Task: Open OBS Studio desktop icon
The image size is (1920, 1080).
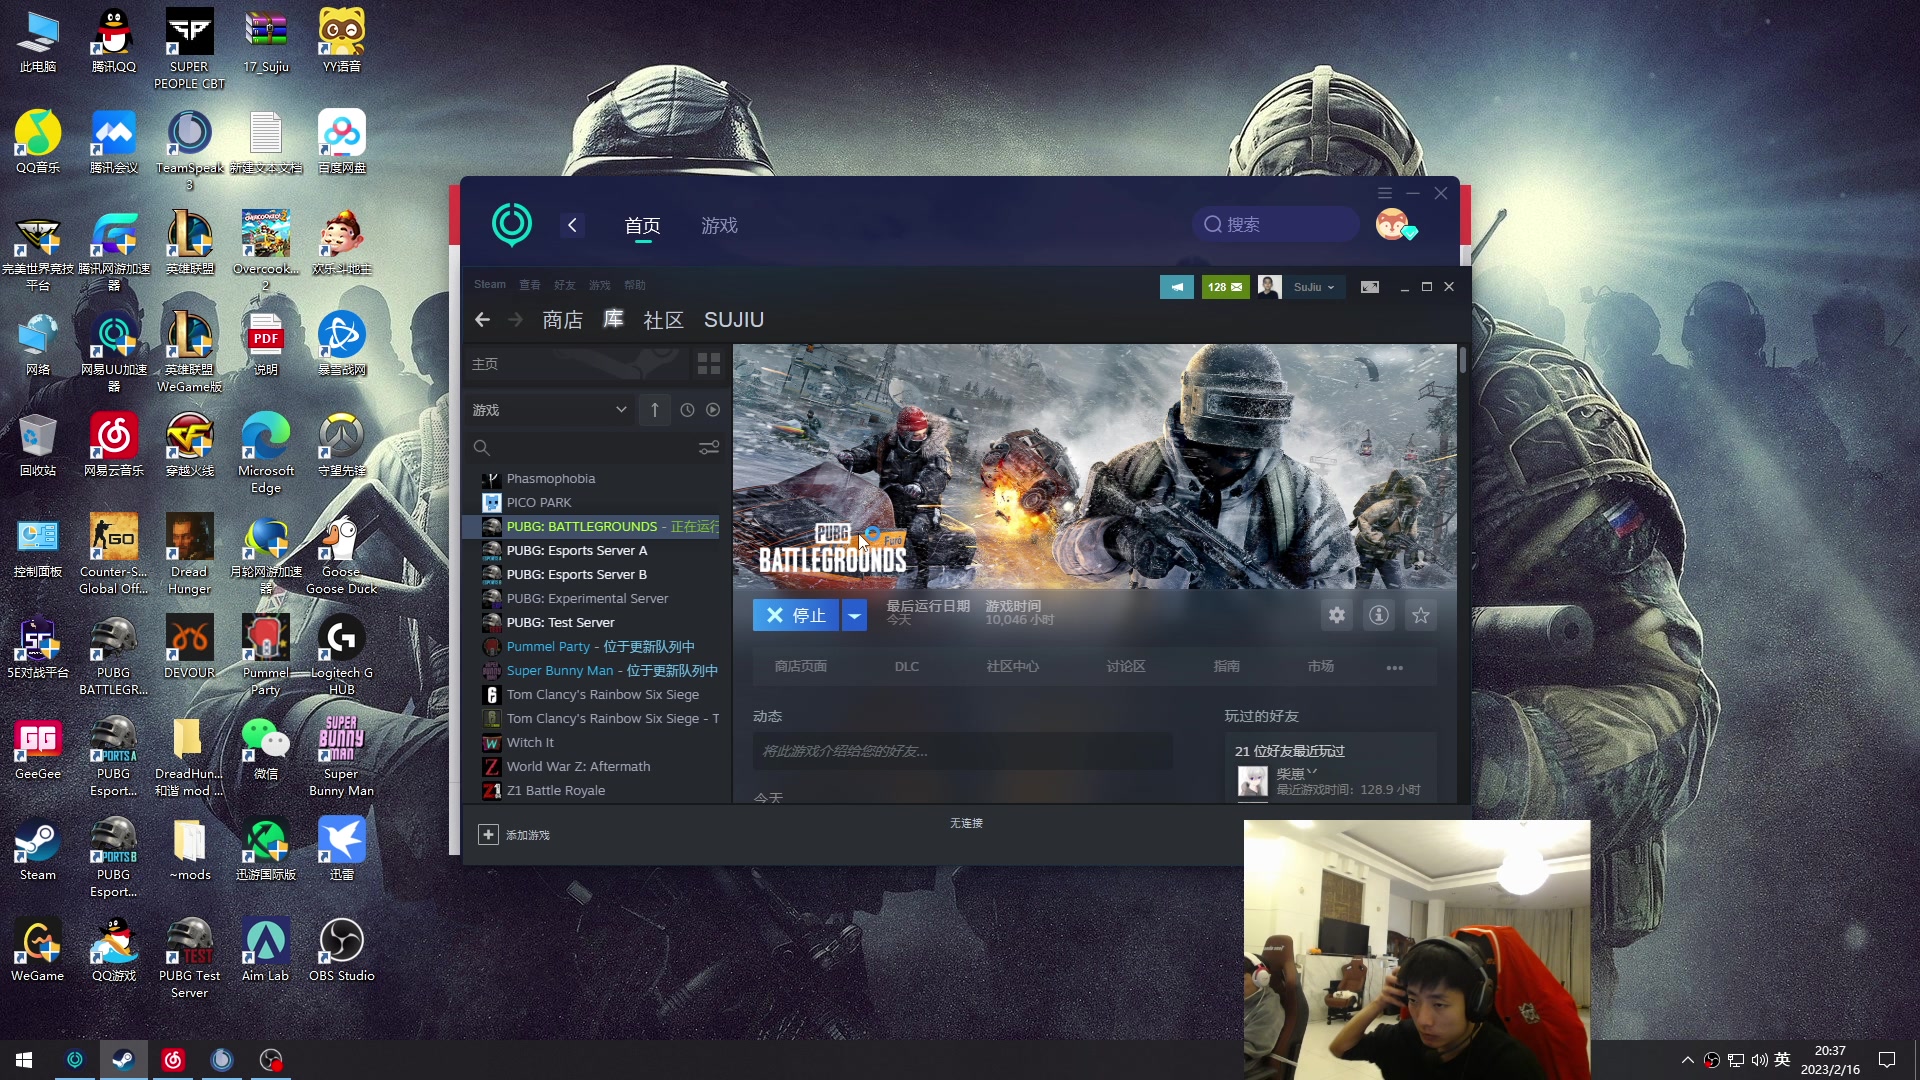Action: [x=341, y=950]
